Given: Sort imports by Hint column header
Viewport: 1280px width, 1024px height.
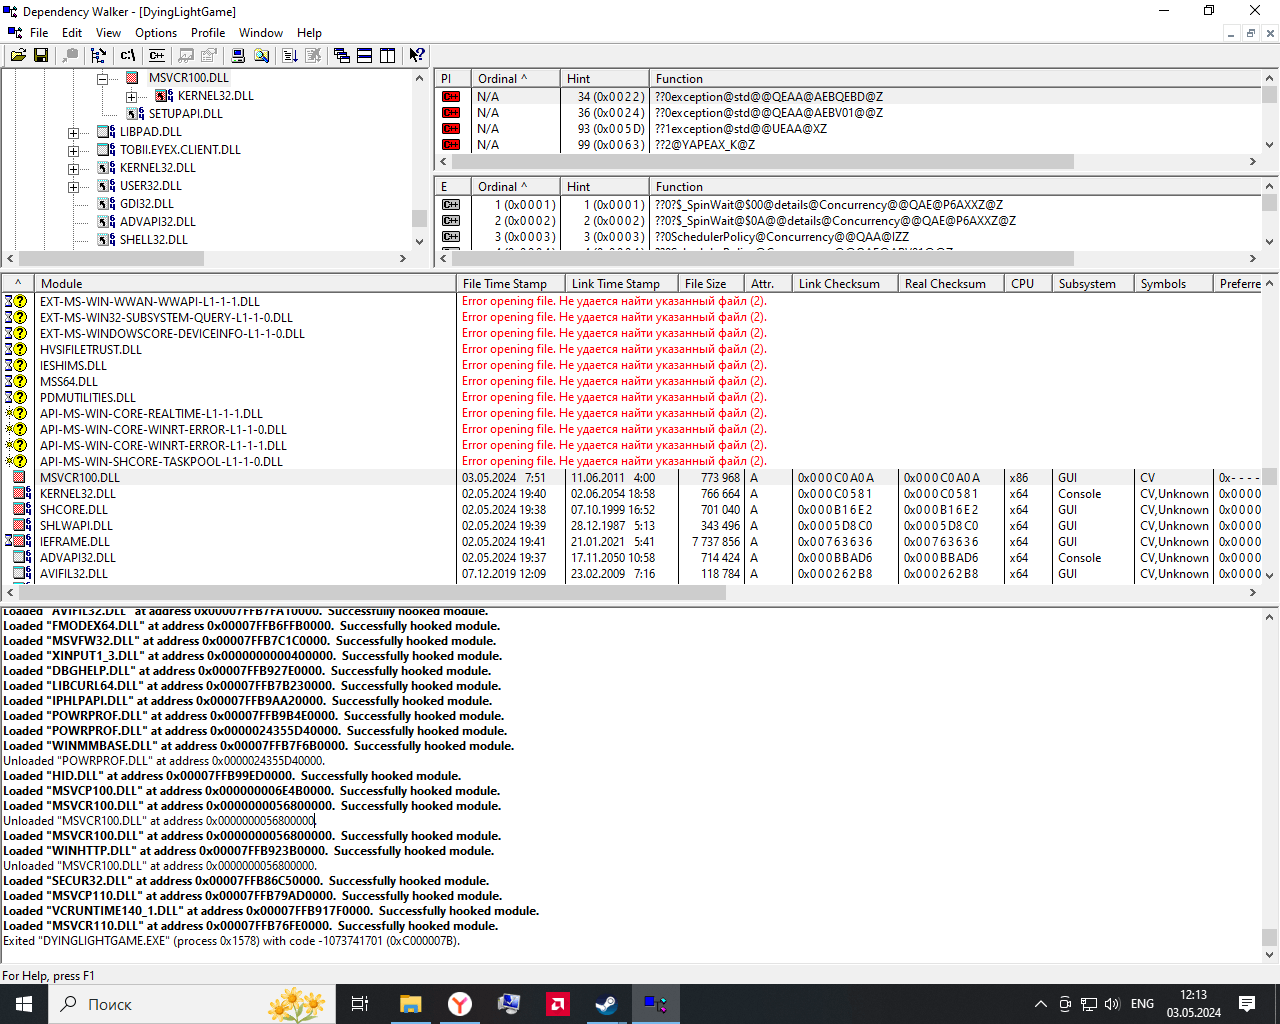Looking at the screenshot, I should pos(604,79).
